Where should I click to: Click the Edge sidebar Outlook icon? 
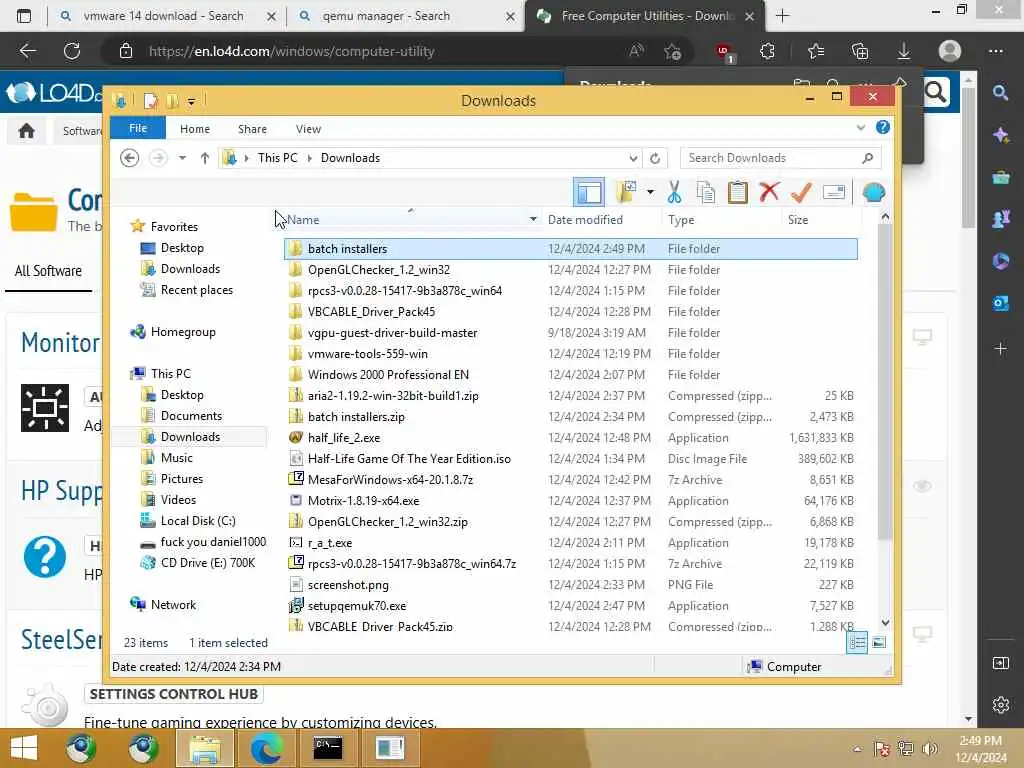pos(1000,303)
